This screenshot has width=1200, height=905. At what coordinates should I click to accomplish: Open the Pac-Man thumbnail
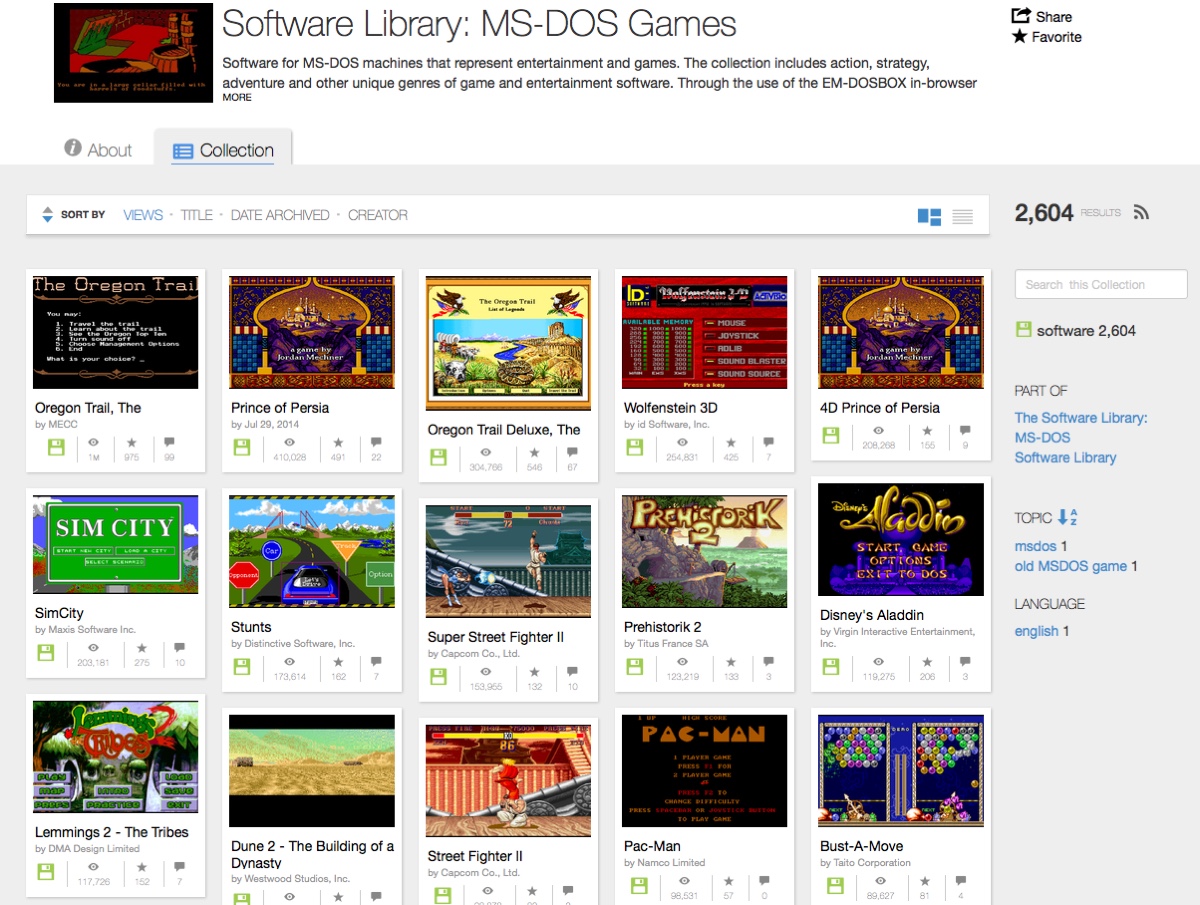[705, 770]
